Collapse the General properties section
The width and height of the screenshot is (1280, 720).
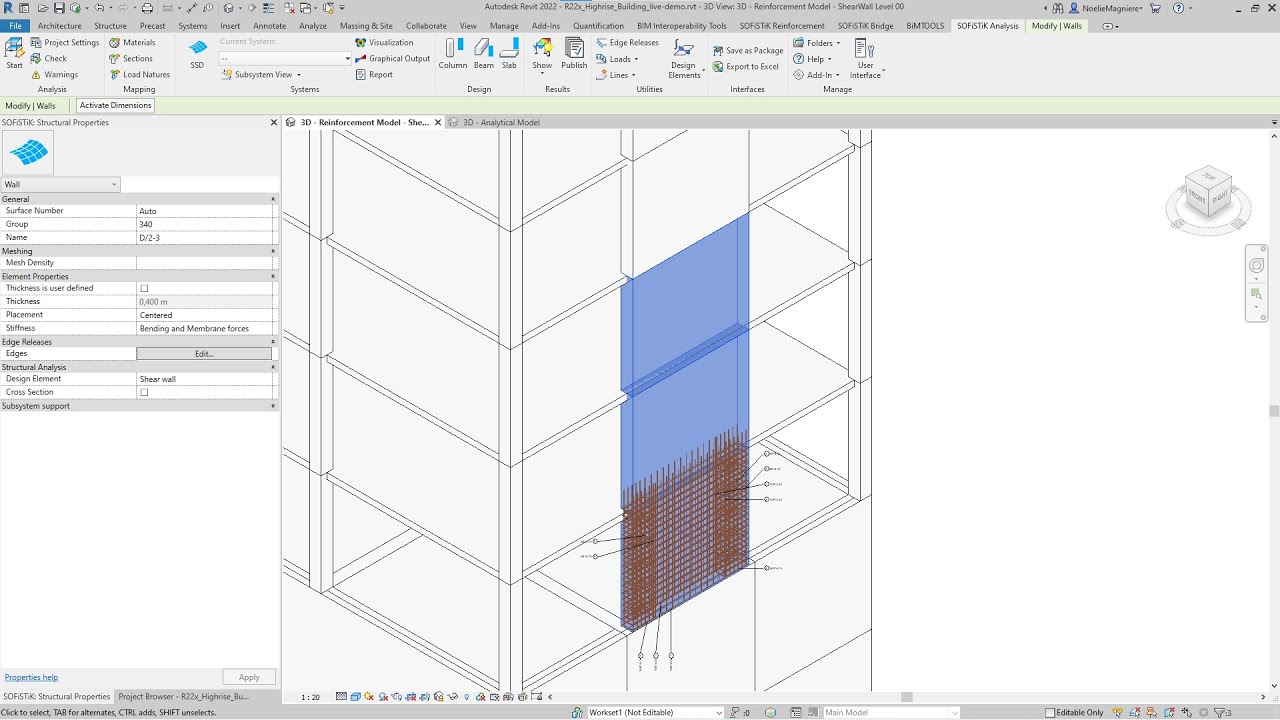tap(273, 199)
